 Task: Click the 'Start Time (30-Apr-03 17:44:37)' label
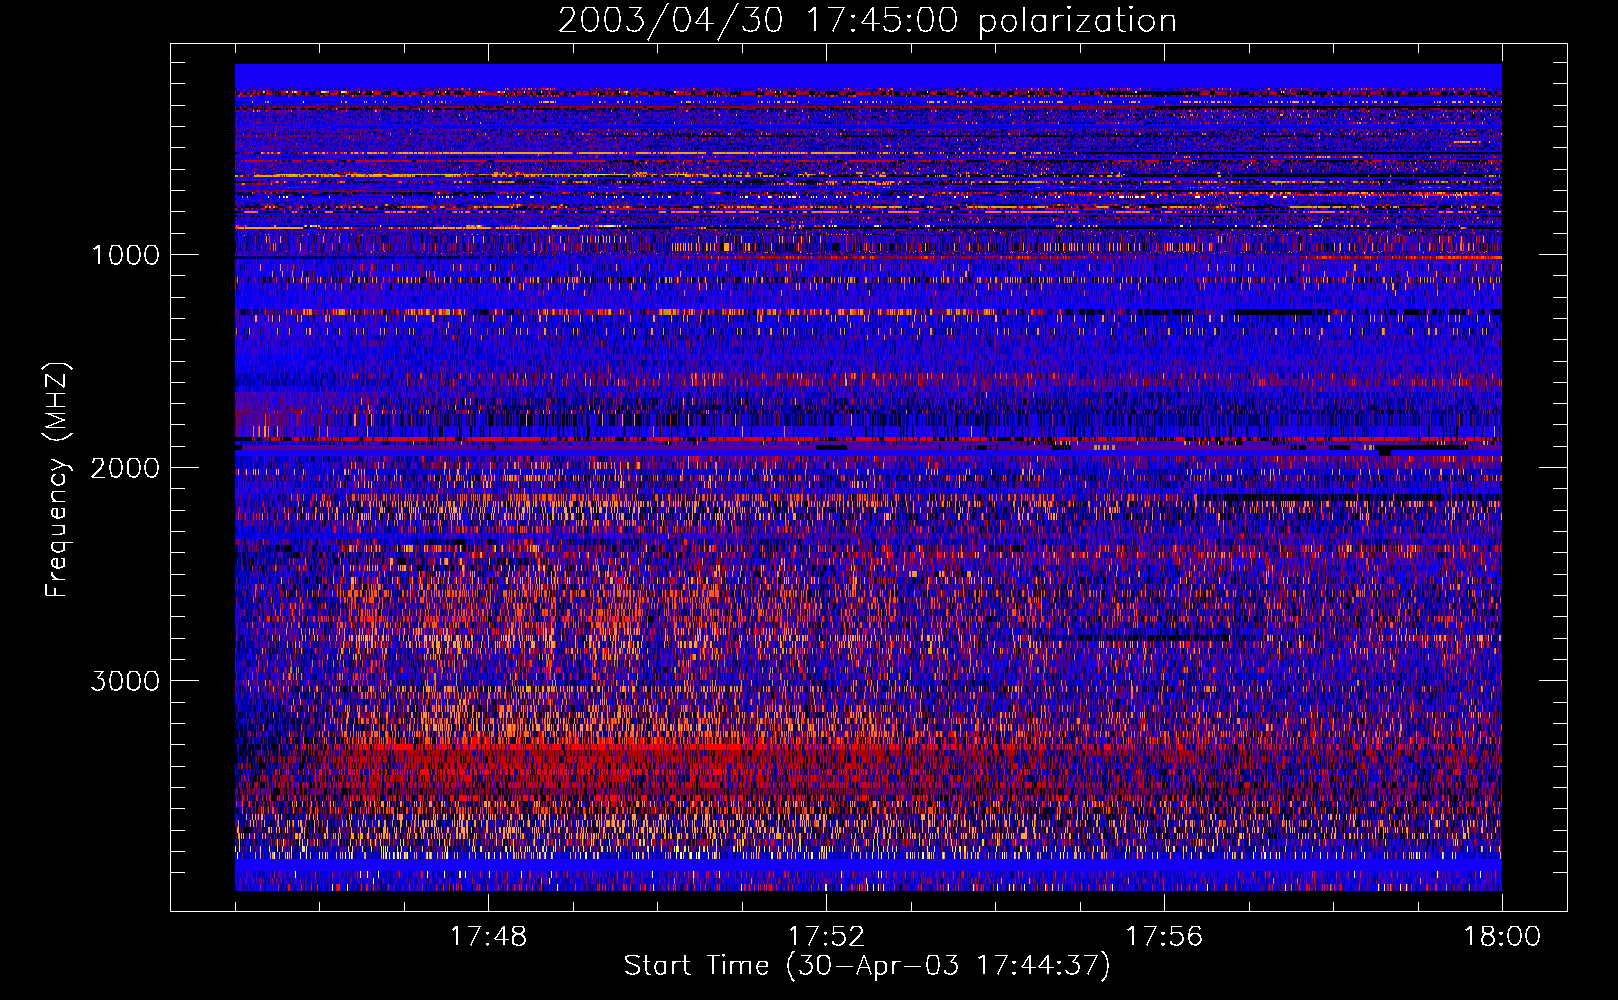867,966
